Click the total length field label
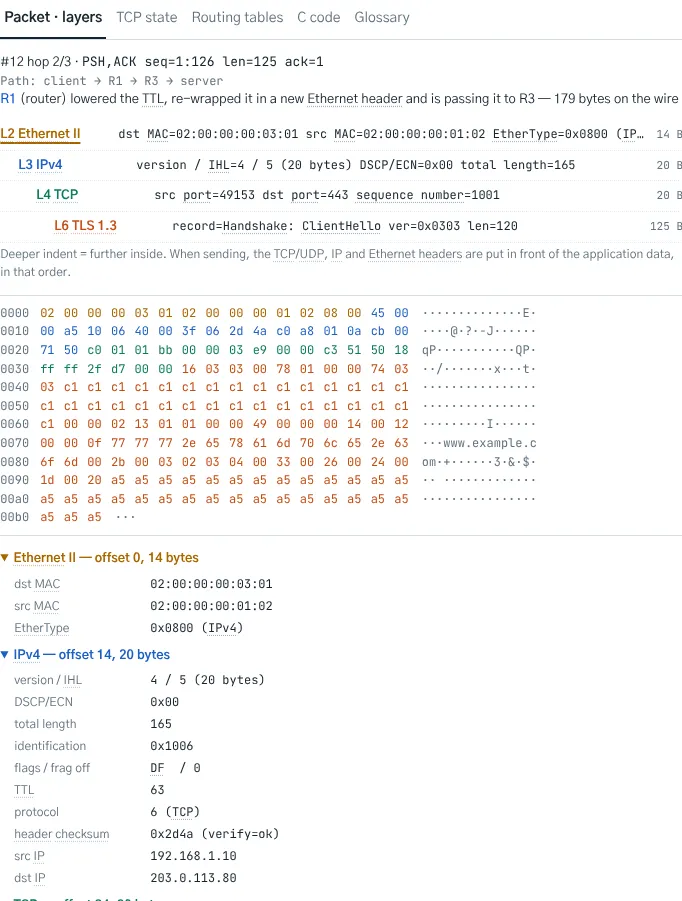 (45, 724)
